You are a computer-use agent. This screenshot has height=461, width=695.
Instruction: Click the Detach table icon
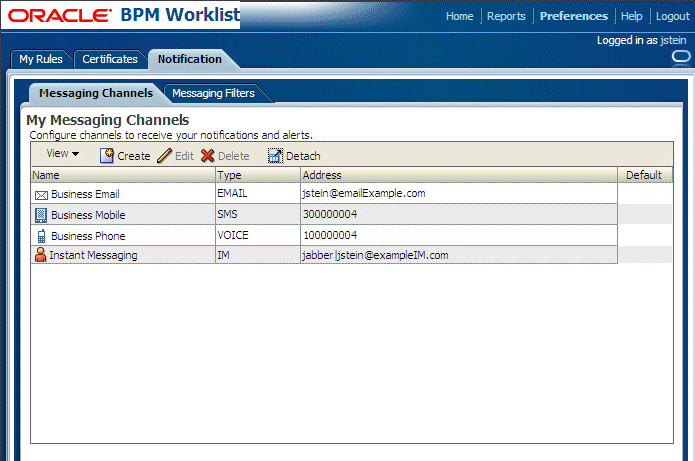pyautogui.click(x=275, y=156)
